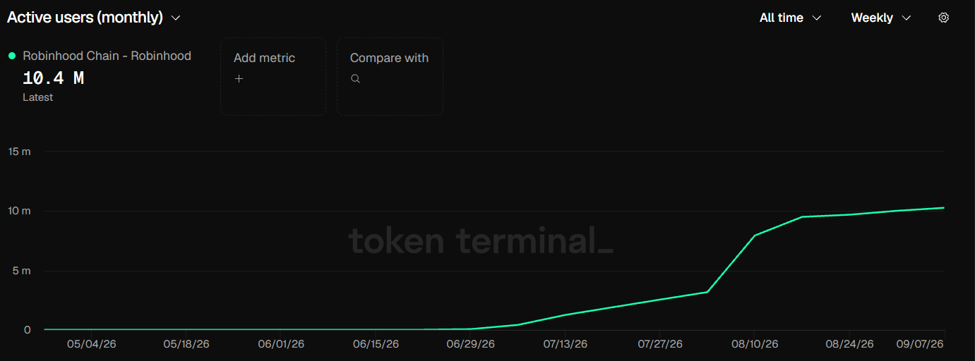Click the Add metric box

[273, 76]
